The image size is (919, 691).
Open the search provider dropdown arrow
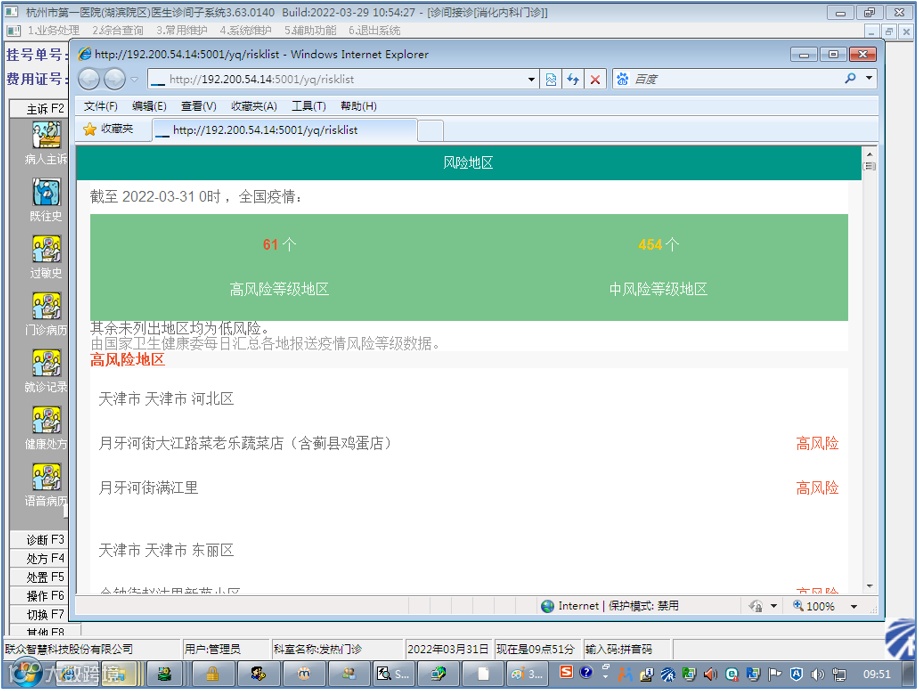869,78
